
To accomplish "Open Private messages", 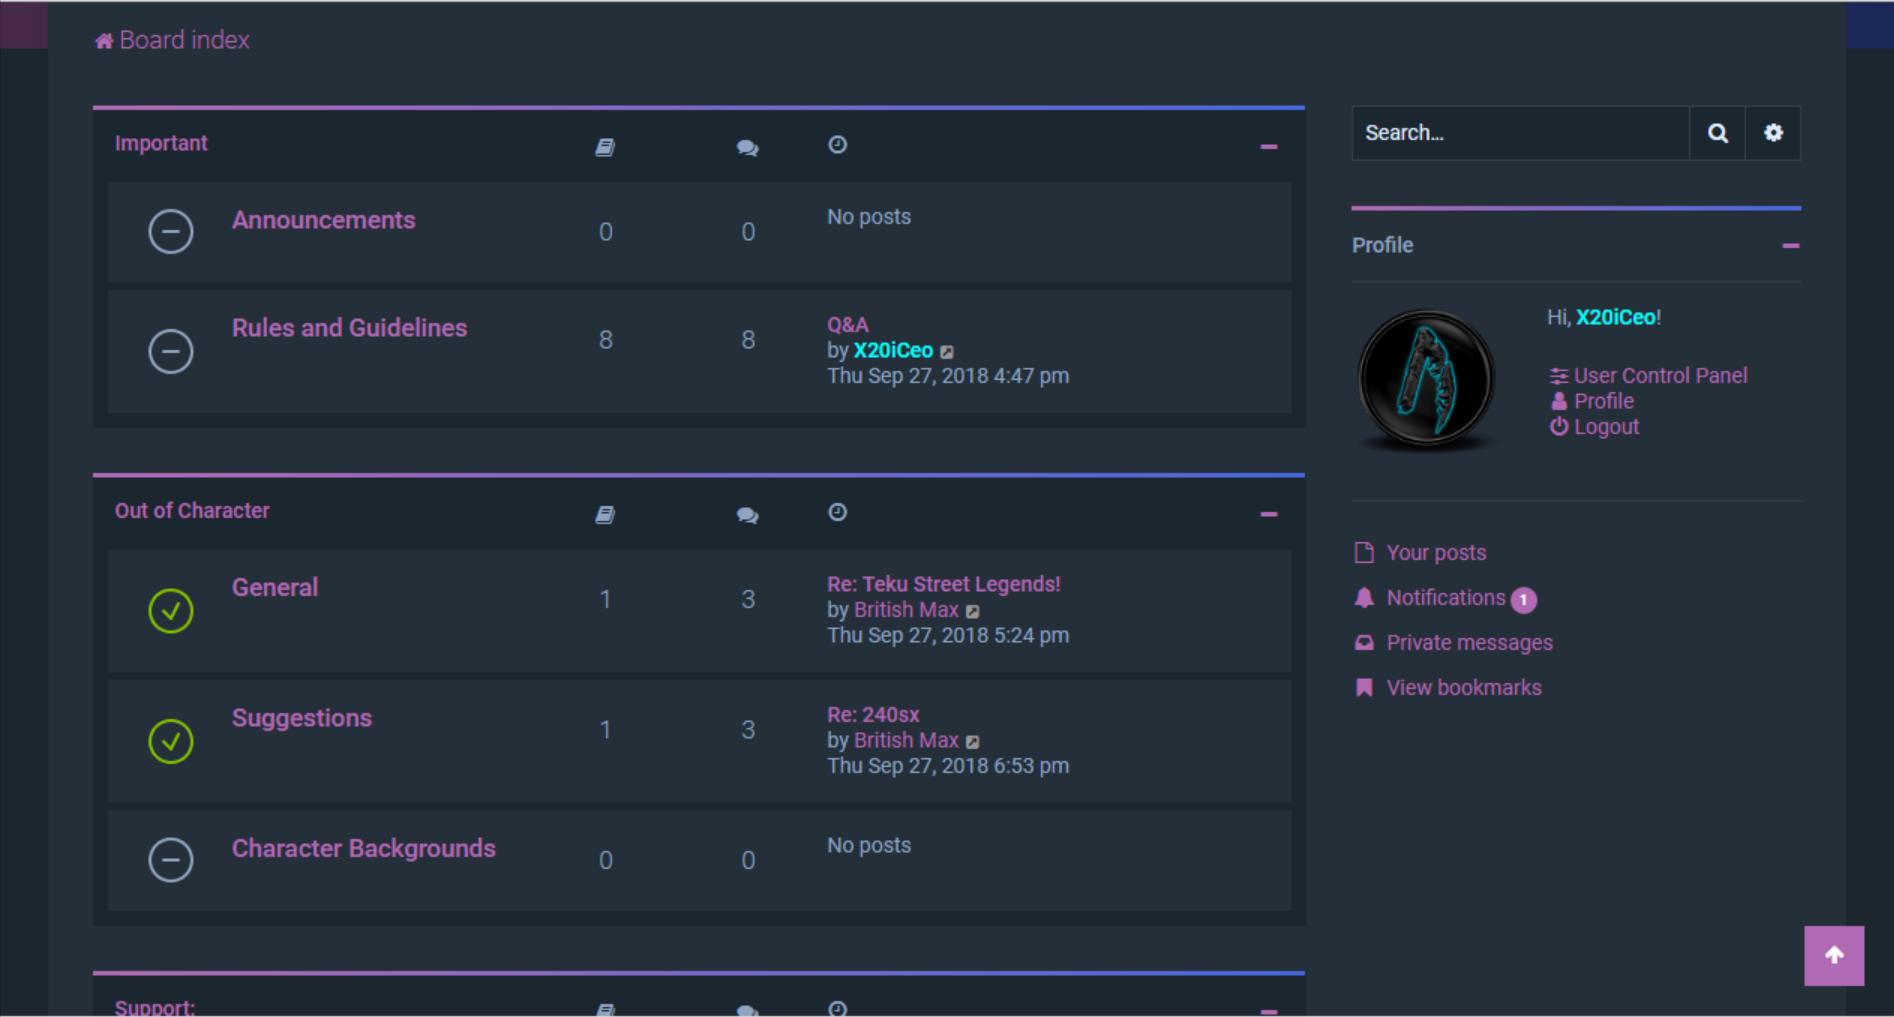I will [1469, 643].
